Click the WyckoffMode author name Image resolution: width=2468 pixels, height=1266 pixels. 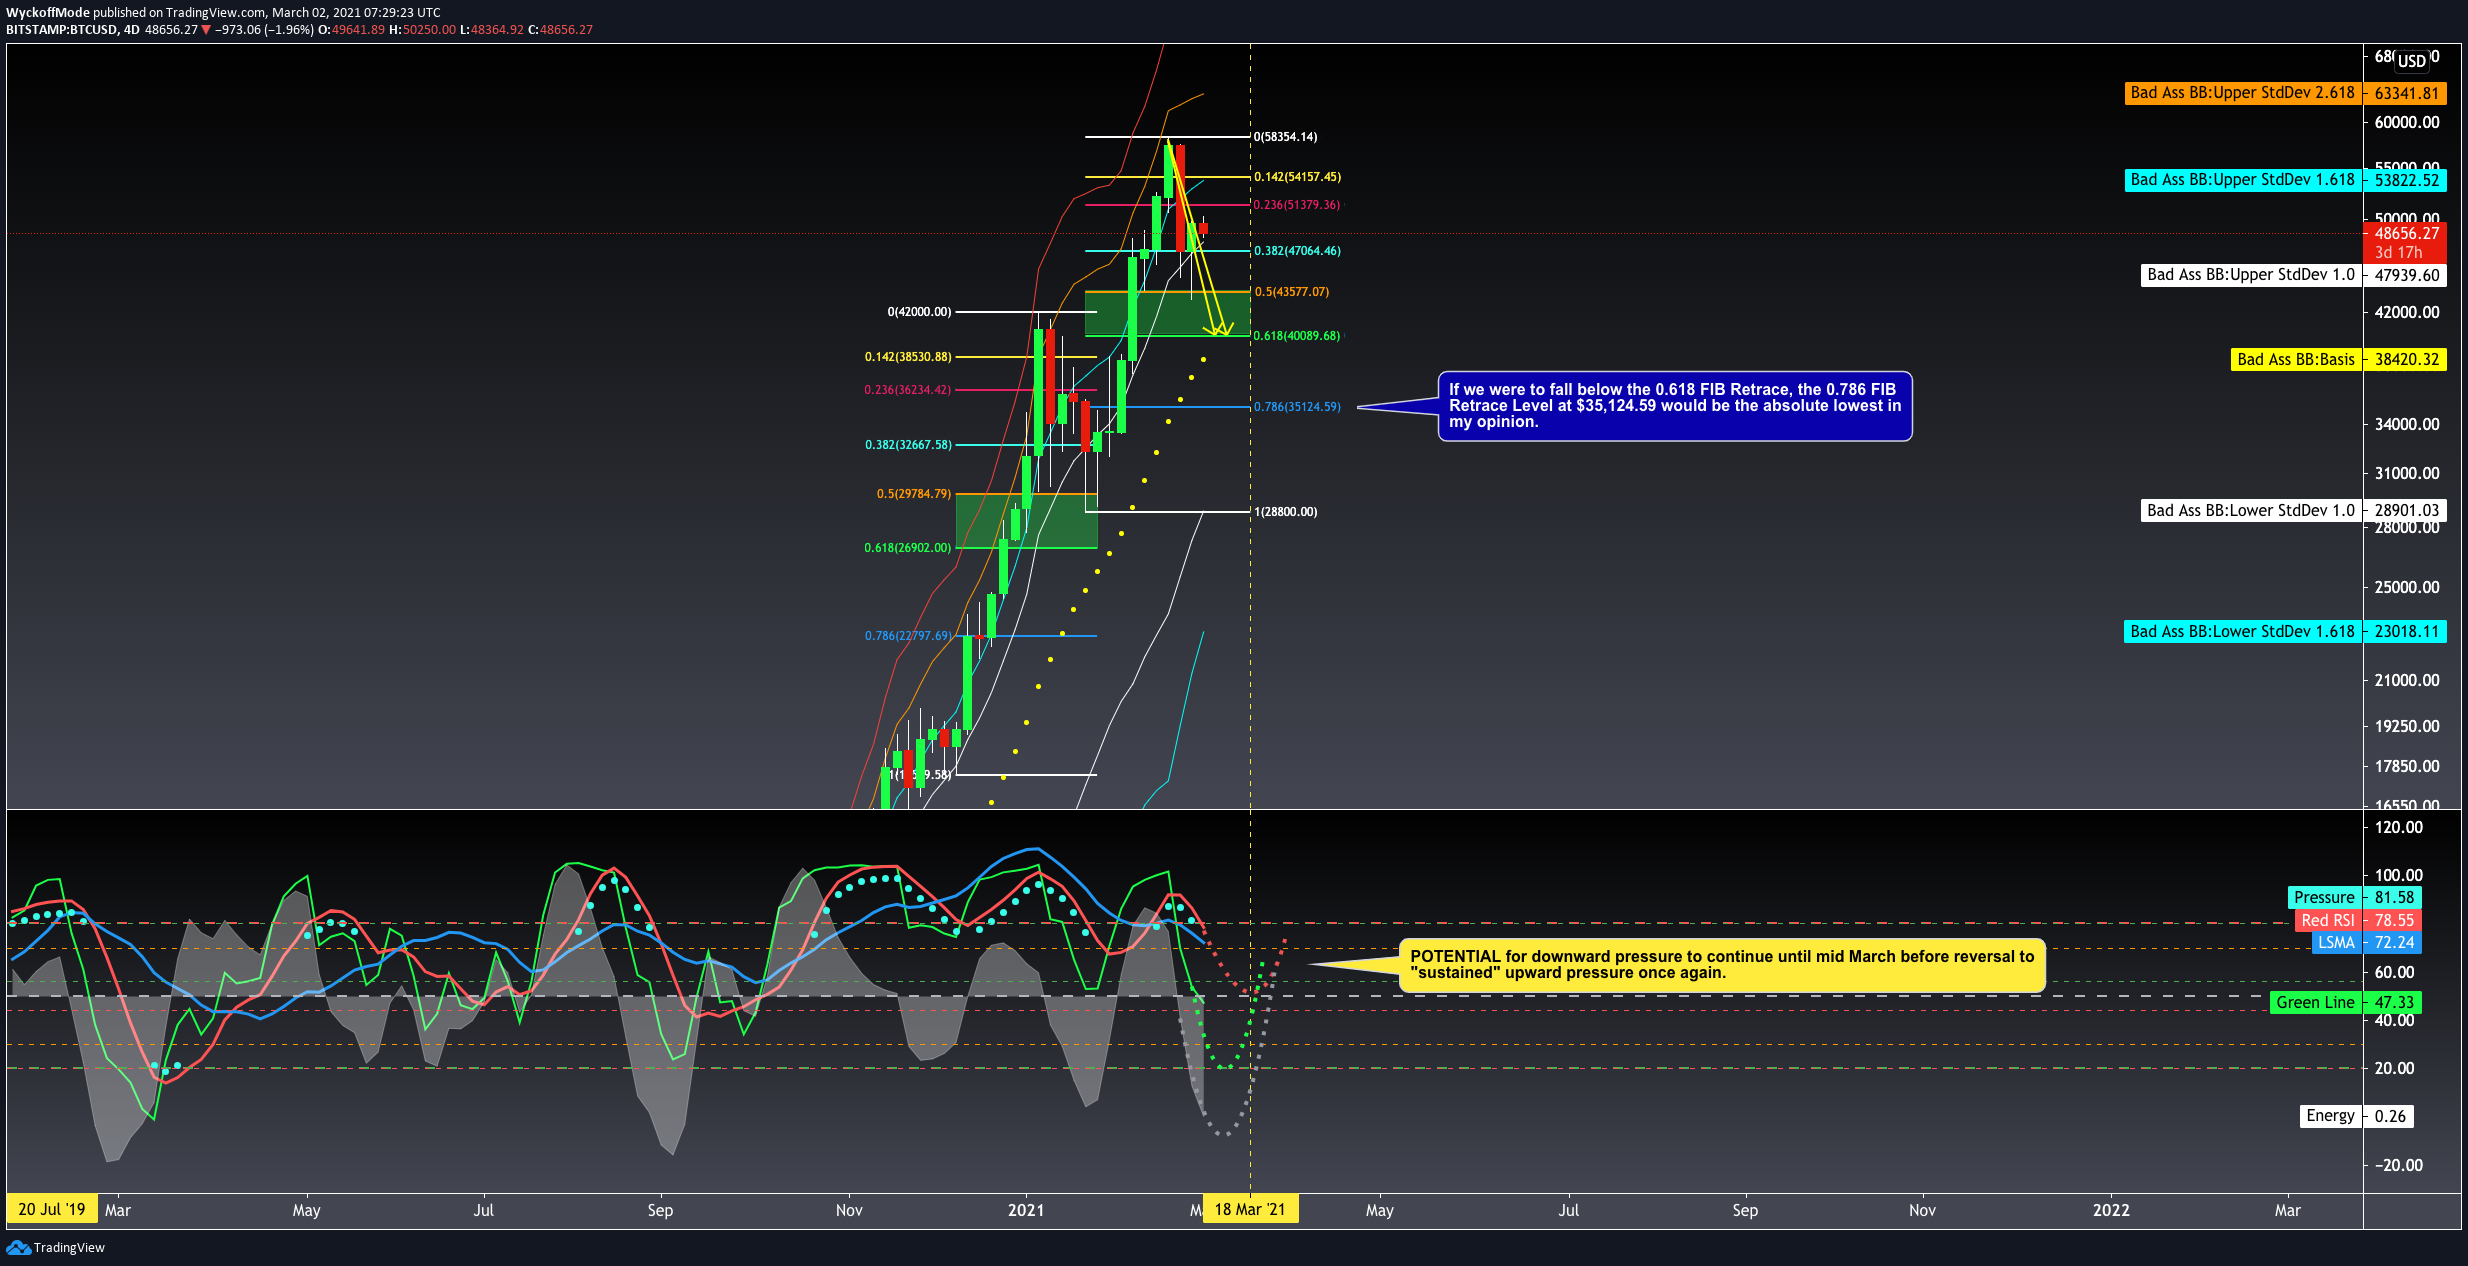(x=47, y=13)
